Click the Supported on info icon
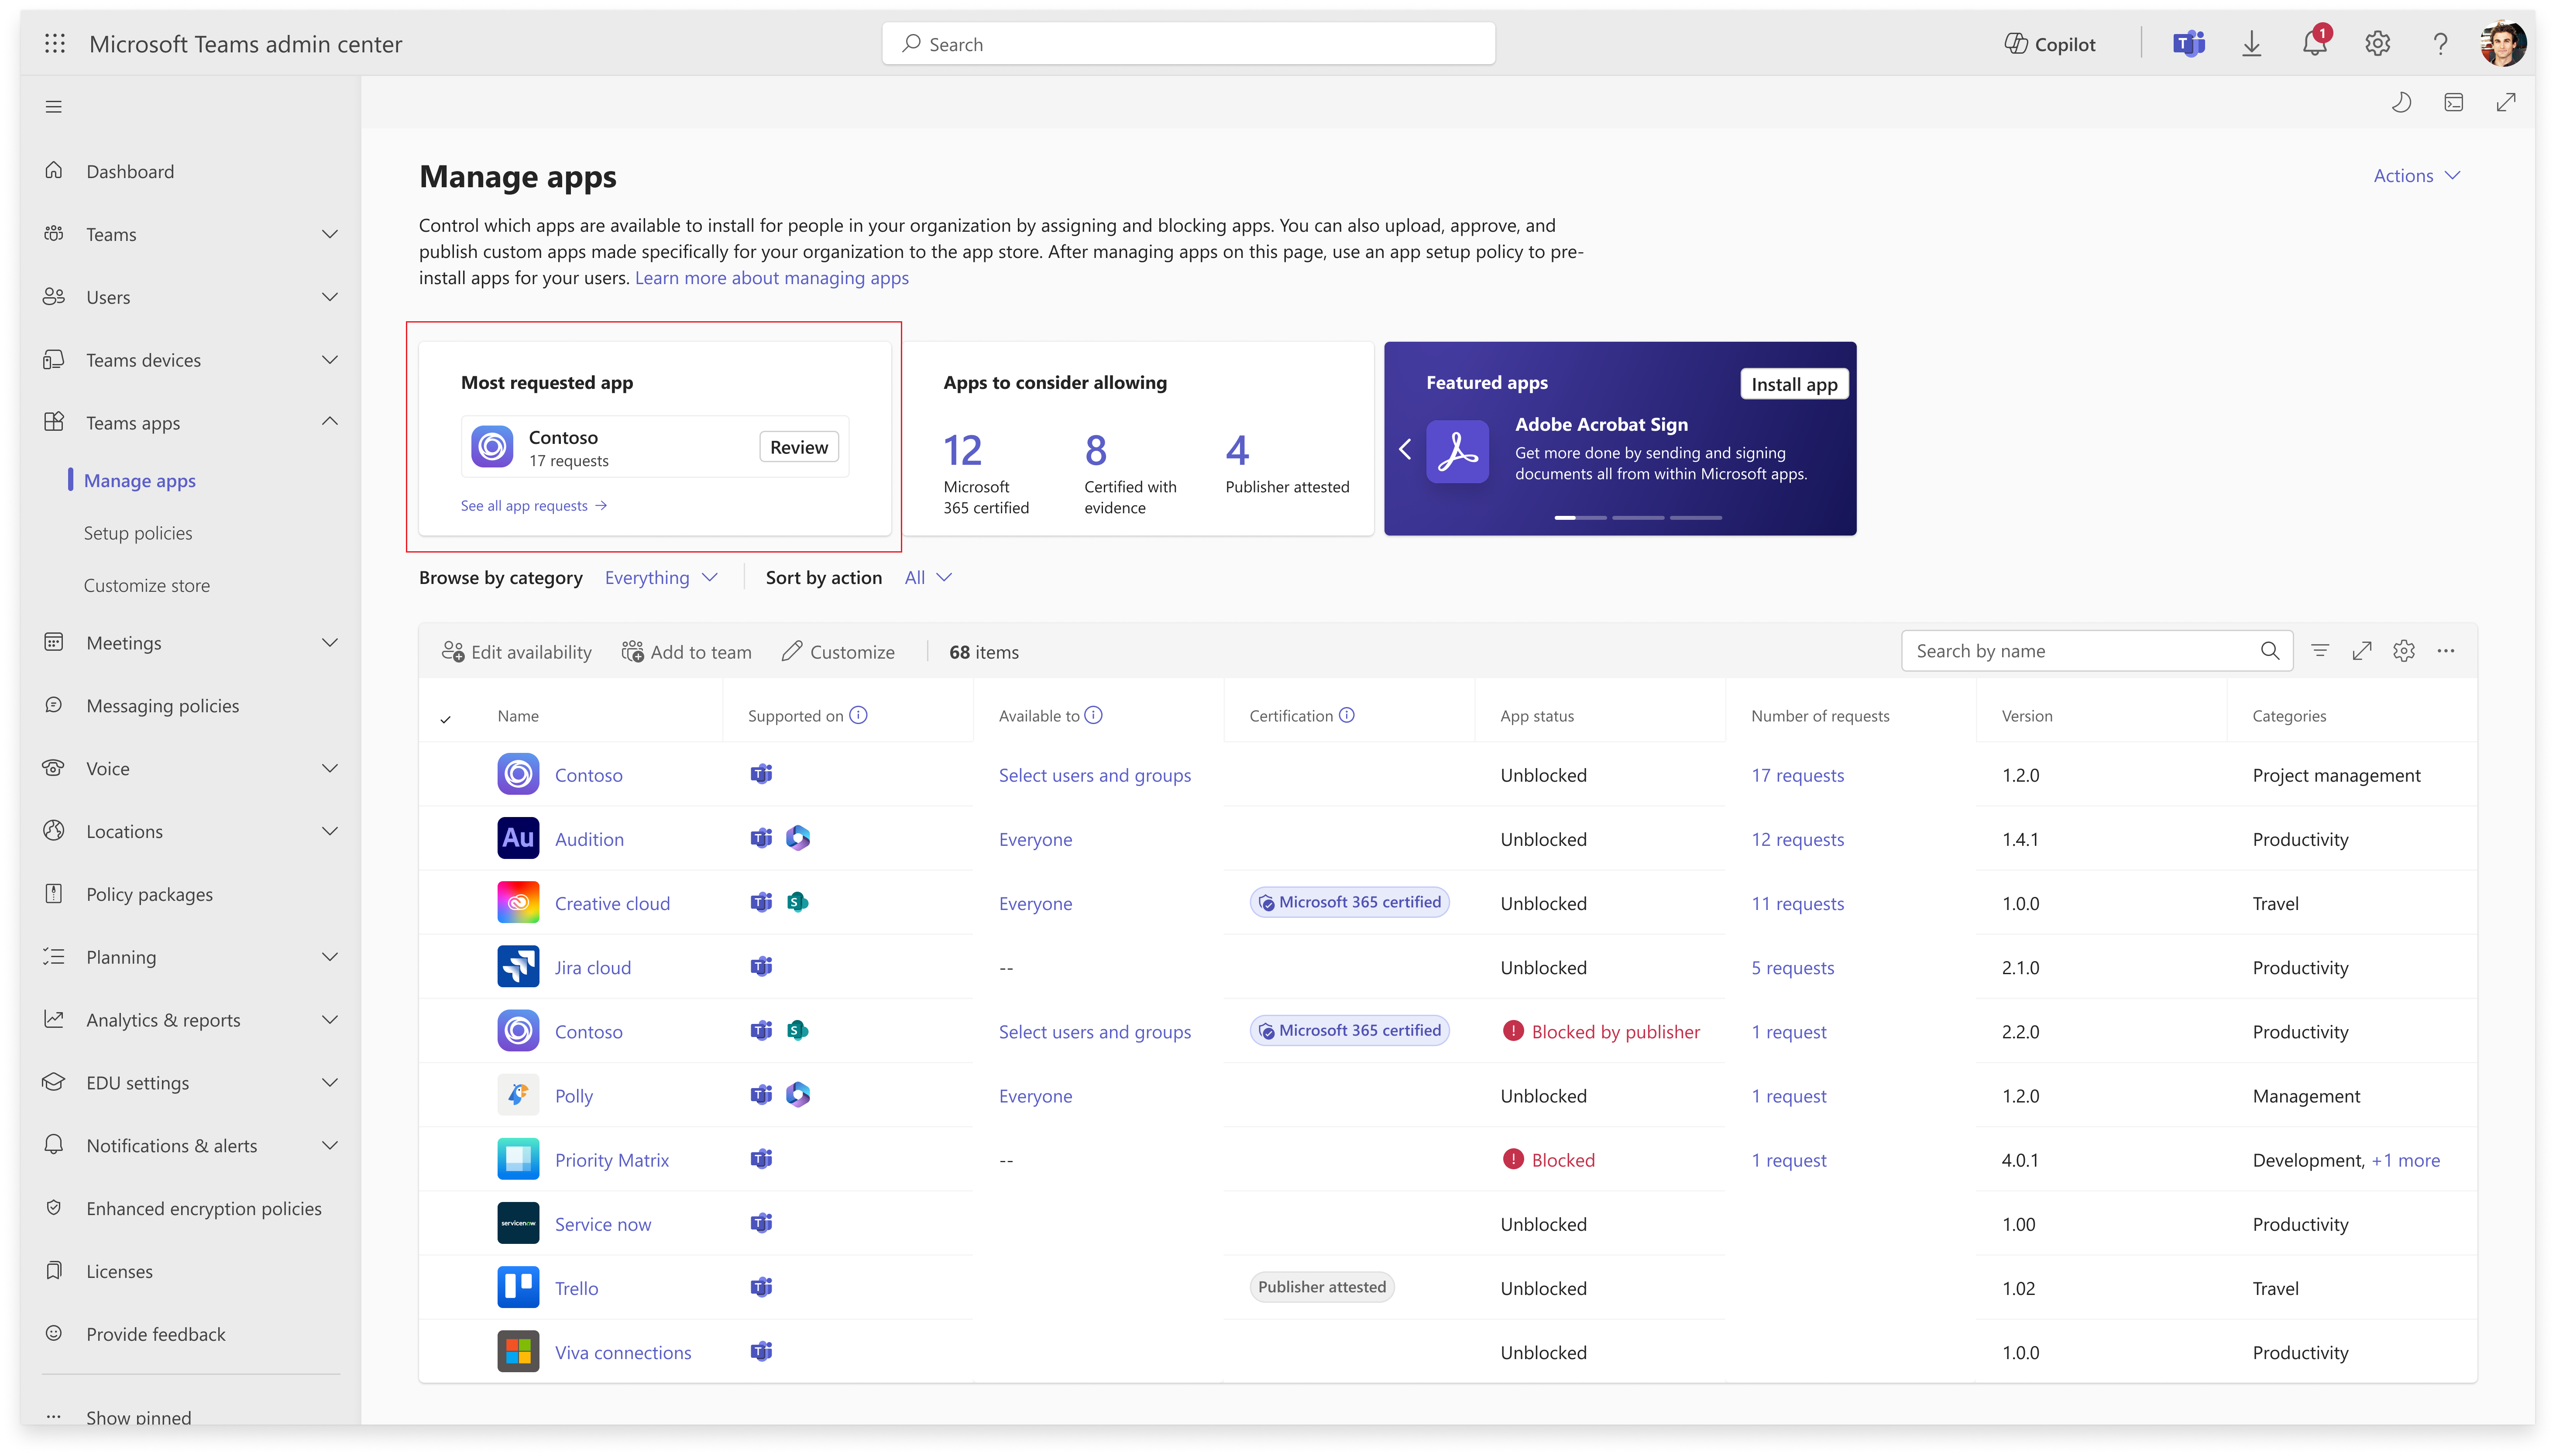Screen dimensions: 2556x1456 point(858,715)
